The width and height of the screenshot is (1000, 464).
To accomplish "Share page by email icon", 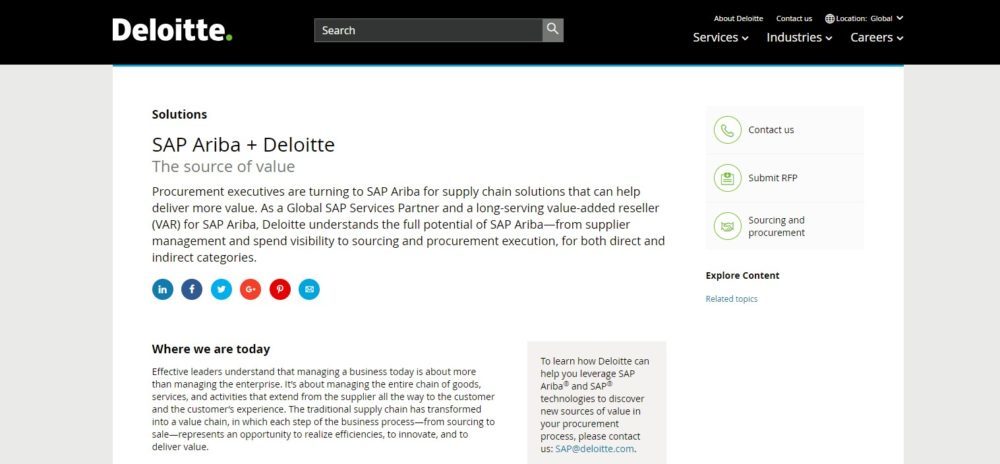I will [x=309, y=289].
